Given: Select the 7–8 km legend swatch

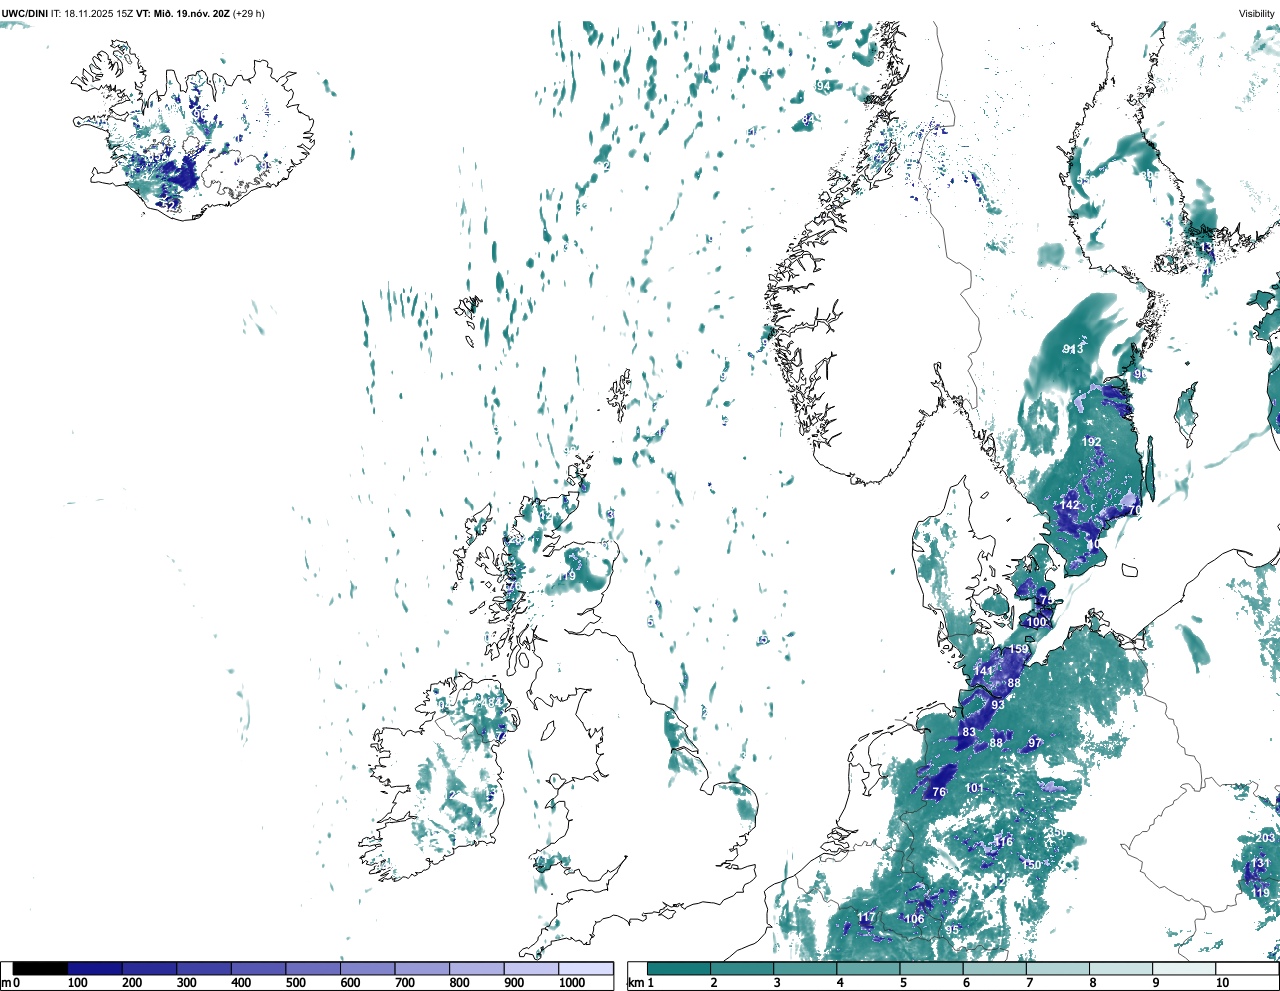Looking at the screenshot, I should point(1059,969).
